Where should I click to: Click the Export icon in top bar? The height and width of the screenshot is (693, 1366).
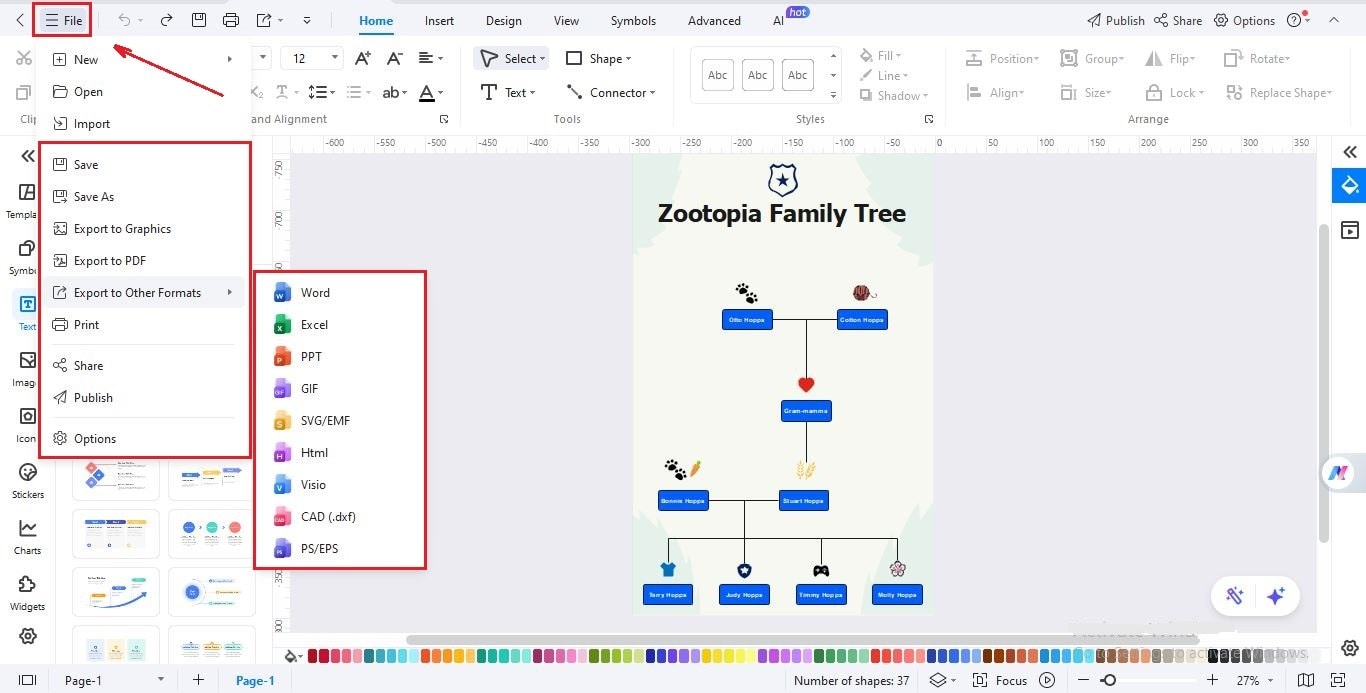pyautogui.click(x=264, y=20)
